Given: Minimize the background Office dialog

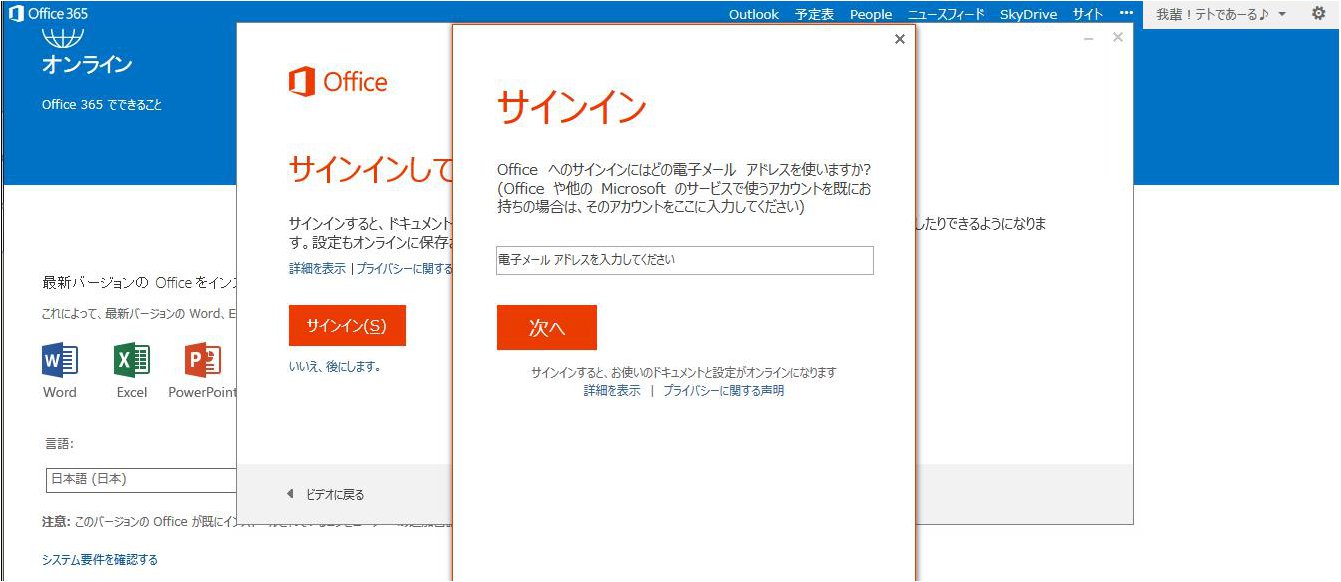Looking at the screenshot, I should point(1089,38).
